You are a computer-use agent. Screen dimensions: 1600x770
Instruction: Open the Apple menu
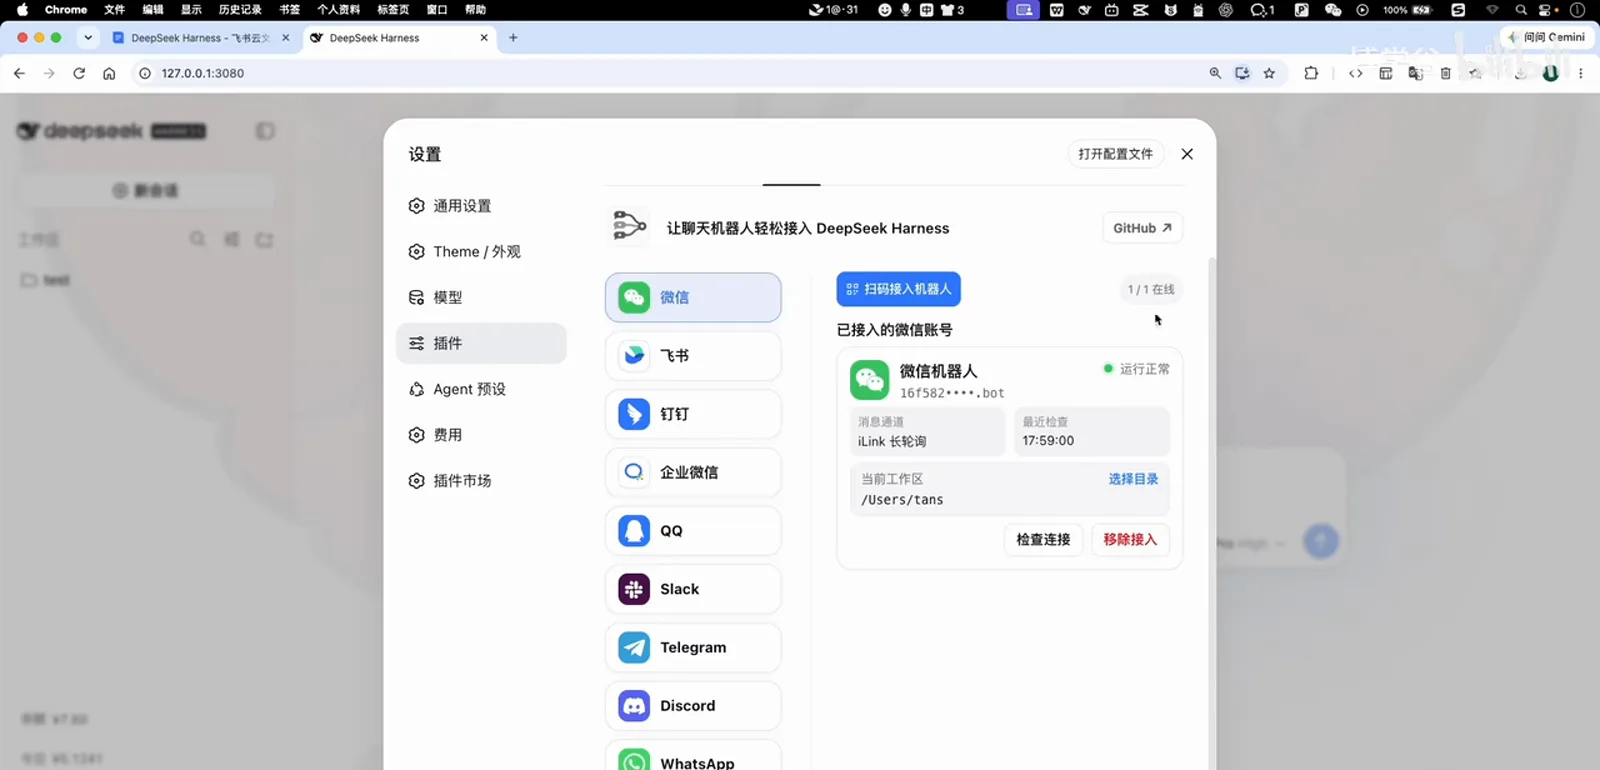tap(22, 10)
